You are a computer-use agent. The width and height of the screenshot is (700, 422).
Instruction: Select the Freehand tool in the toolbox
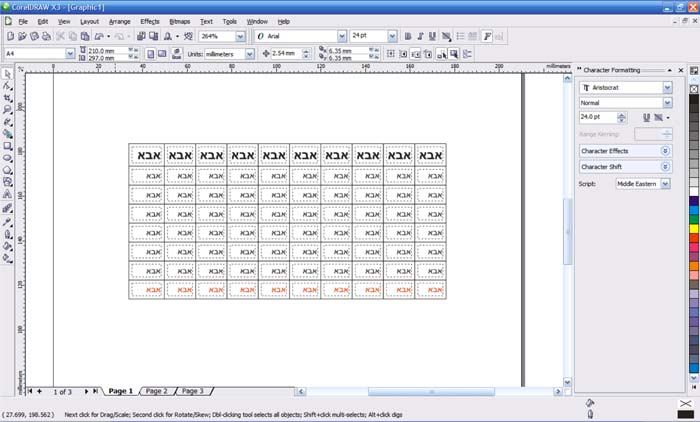coord(7,122)
